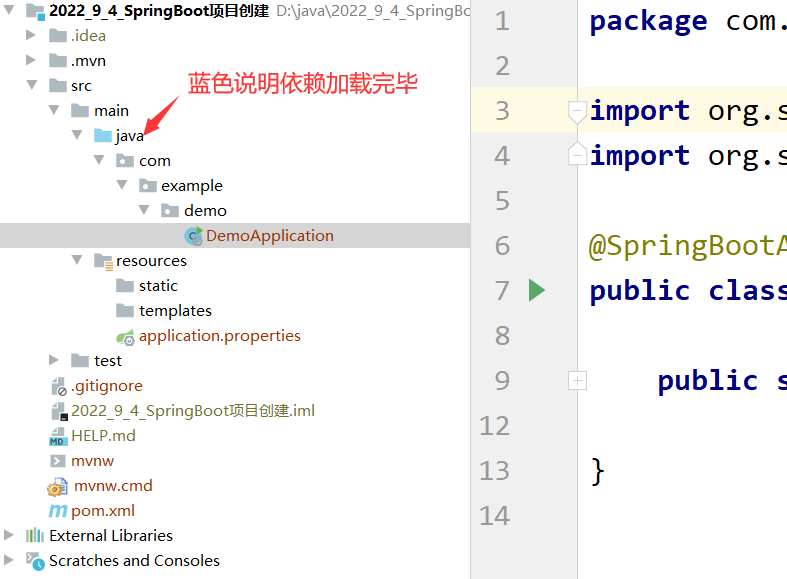
Task: Collapse the demo package arrow
Action: tap(144, 210)
